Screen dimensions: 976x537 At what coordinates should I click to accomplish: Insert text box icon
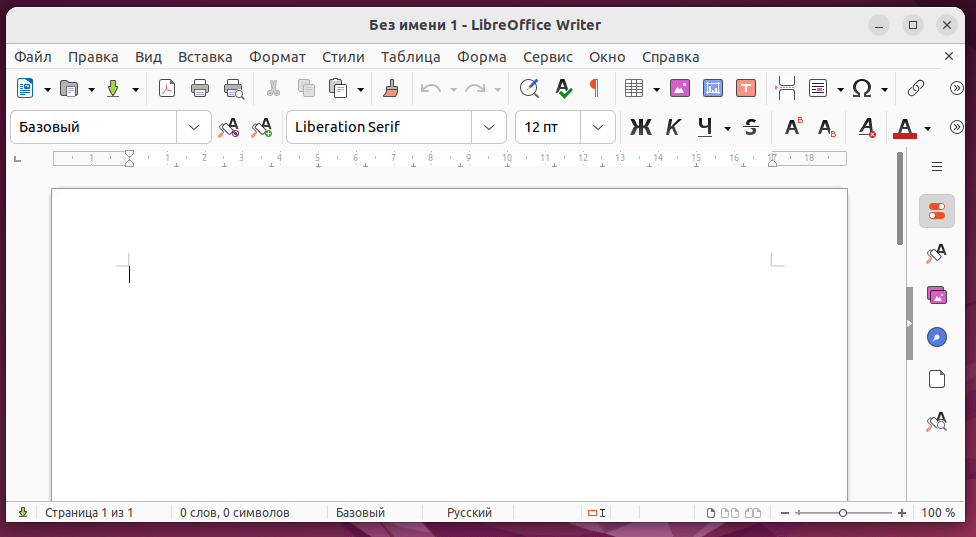coord(746,88)
